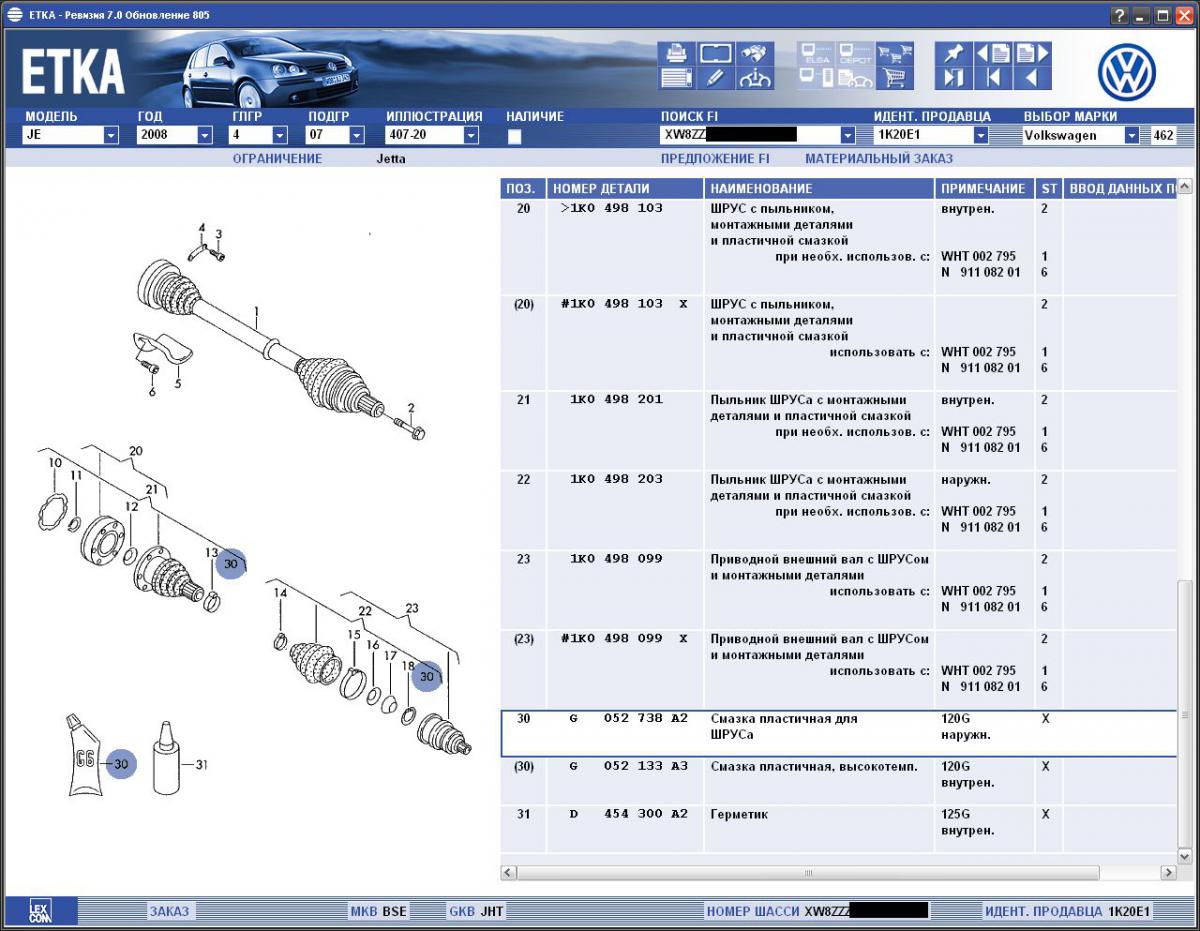This screenshot has width=1200, height=931.
Task: Click the pushpin icon
Action: click(x=953, y=53)
